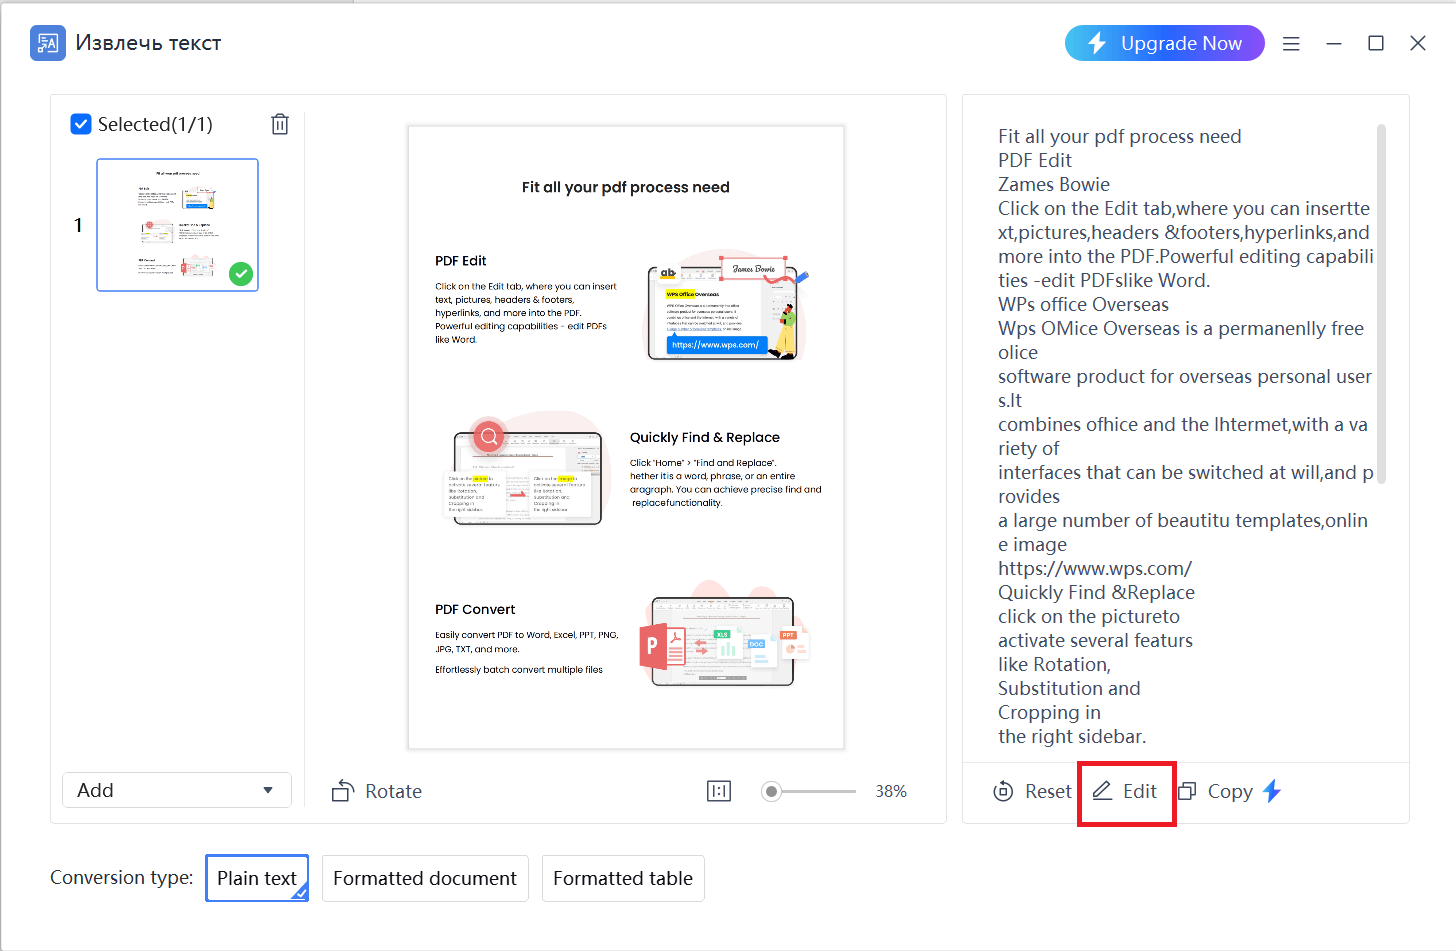Switch to Formatted document conversion
This screenshot has width=1456, height=951.
(425, 878)
